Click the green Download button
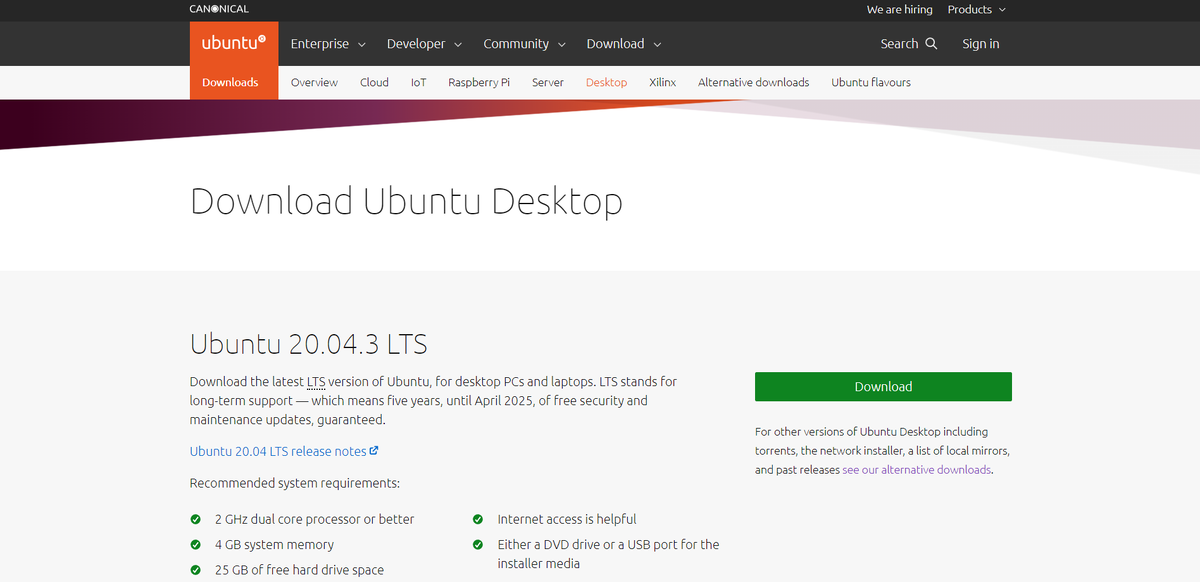Screen dimensions: 1200x582 point(883,386)
